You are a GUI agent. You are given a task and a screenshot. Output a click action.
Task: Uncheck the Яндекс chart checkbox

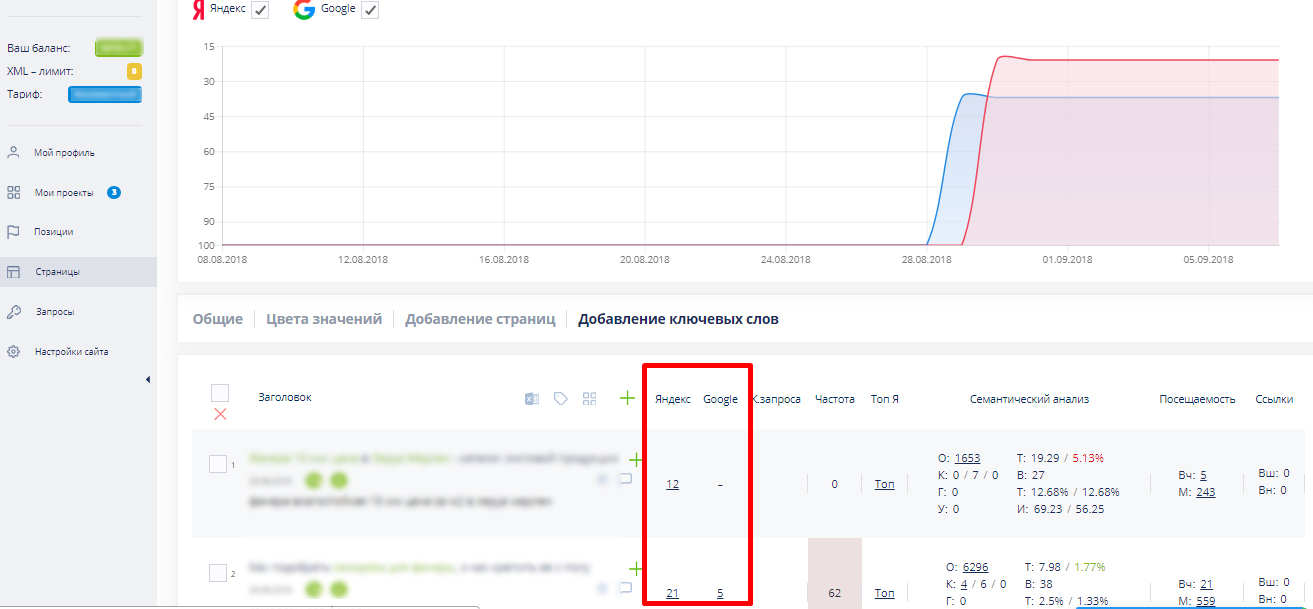tap(260, 10)
